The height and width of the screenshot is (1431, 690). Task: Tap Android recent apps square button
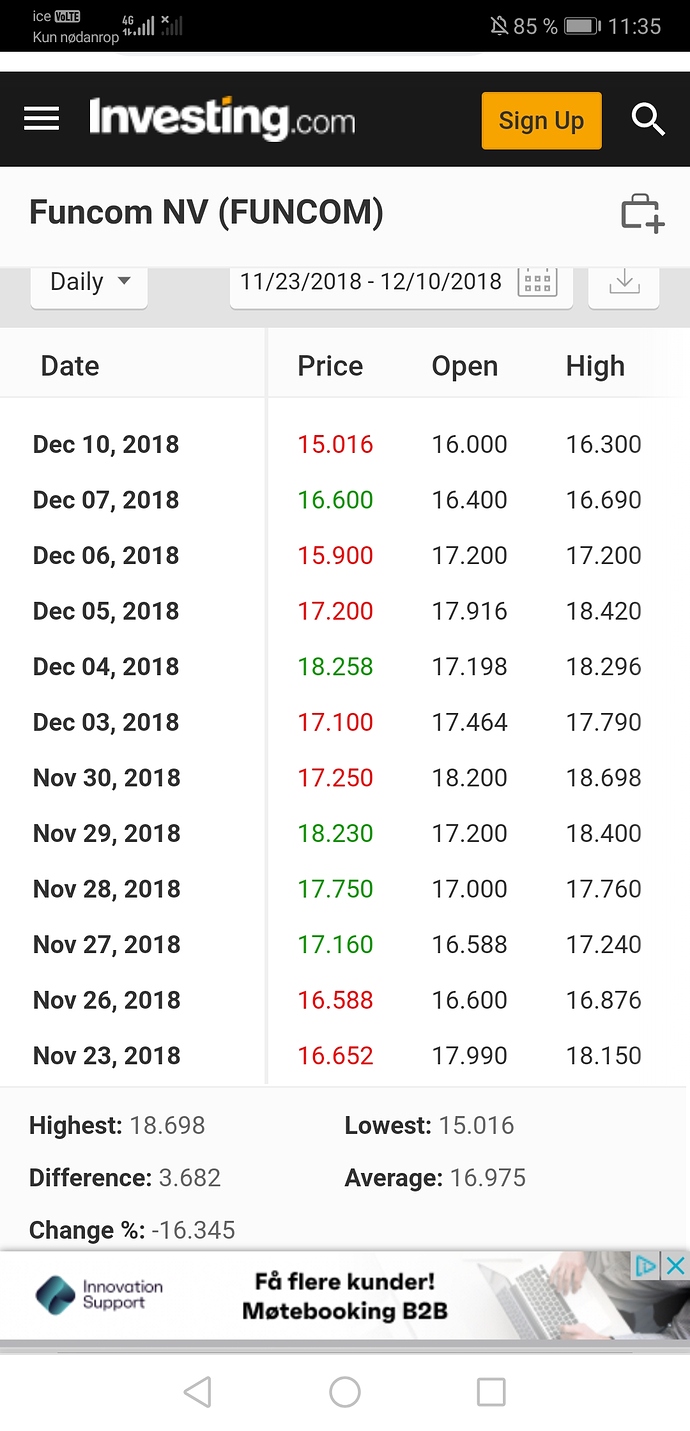[491, 1392]
